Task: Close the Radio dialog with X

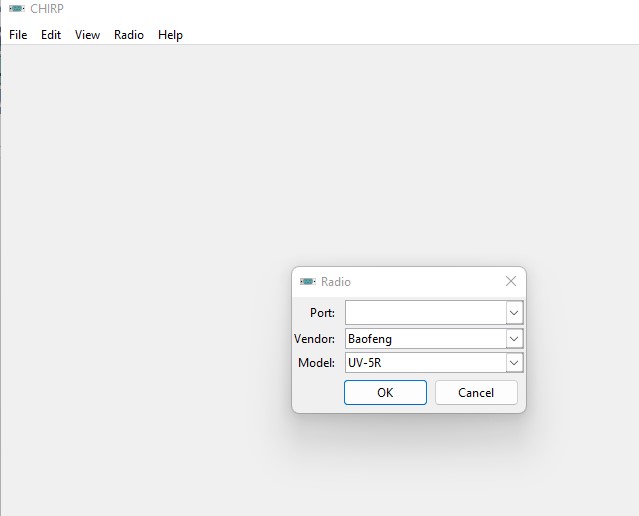Action: (x=511, y=281)
